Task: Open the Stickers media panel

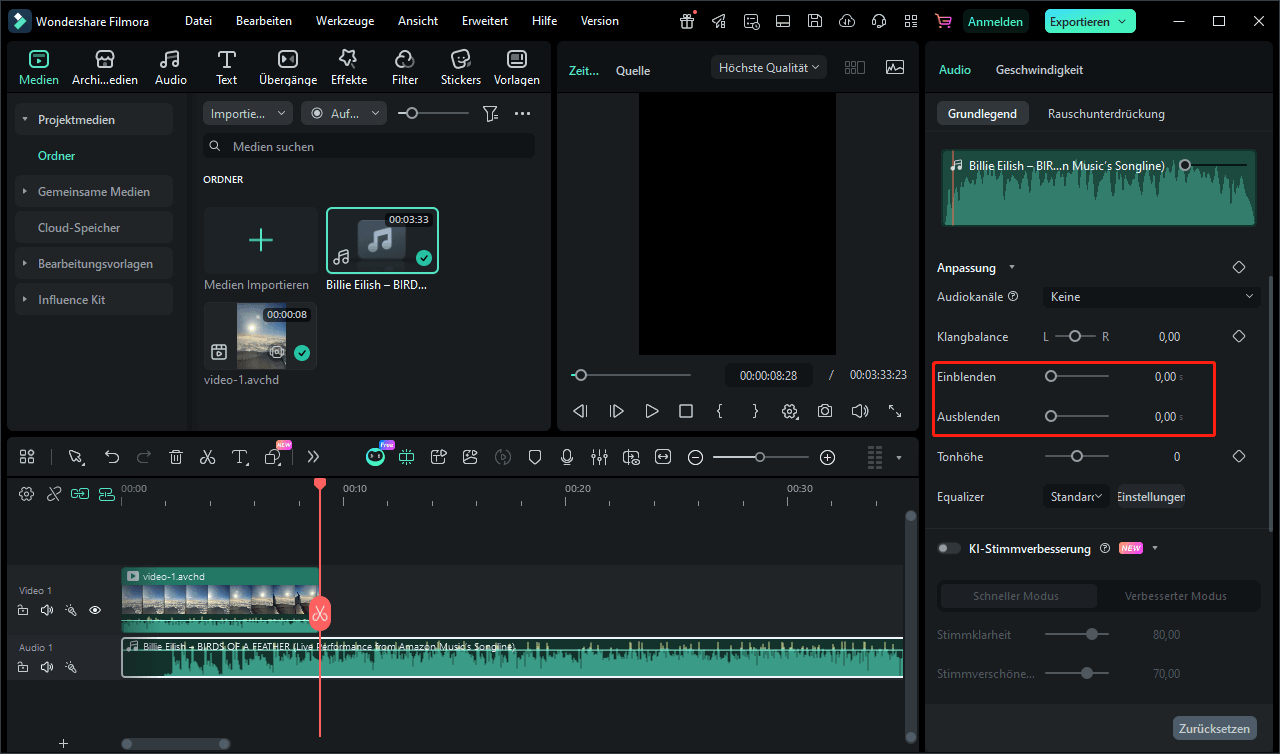Action: 460,67
